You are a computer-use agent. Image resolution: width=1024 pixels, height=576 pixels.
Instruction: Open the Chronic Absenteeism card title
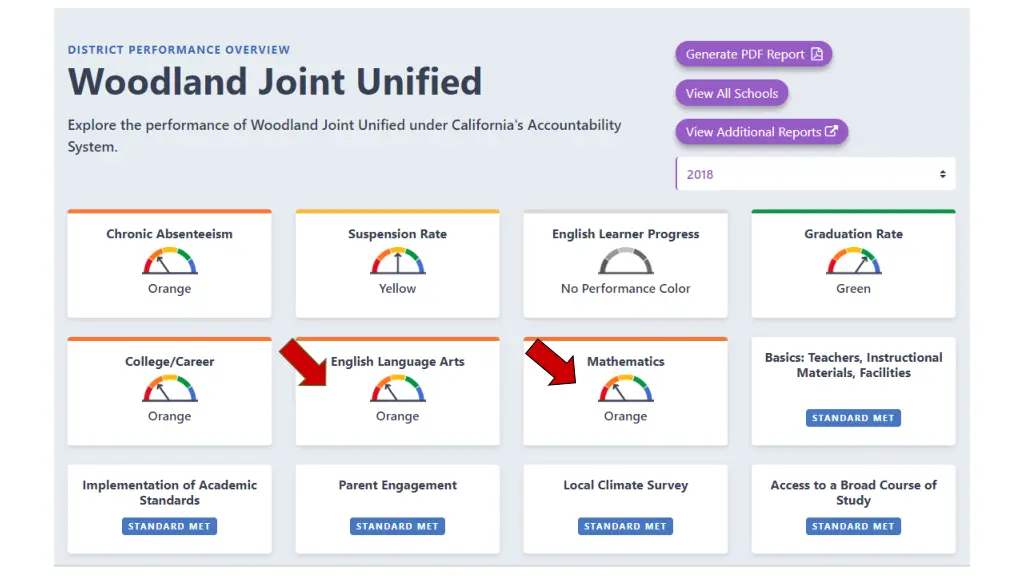[x=169, y=234]
